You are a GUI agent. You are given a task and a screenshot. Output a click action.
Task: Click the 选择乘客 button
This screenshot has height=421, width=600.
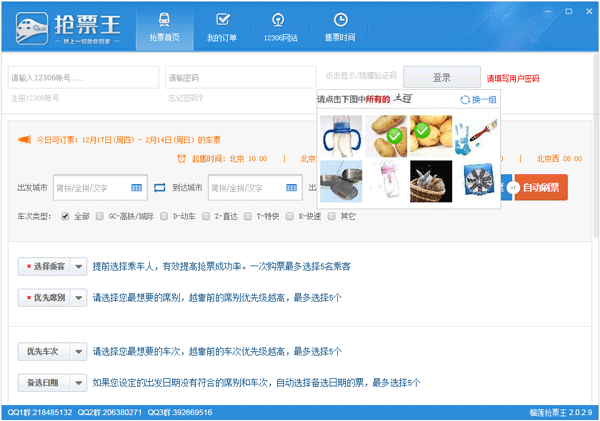coord(44,266)
